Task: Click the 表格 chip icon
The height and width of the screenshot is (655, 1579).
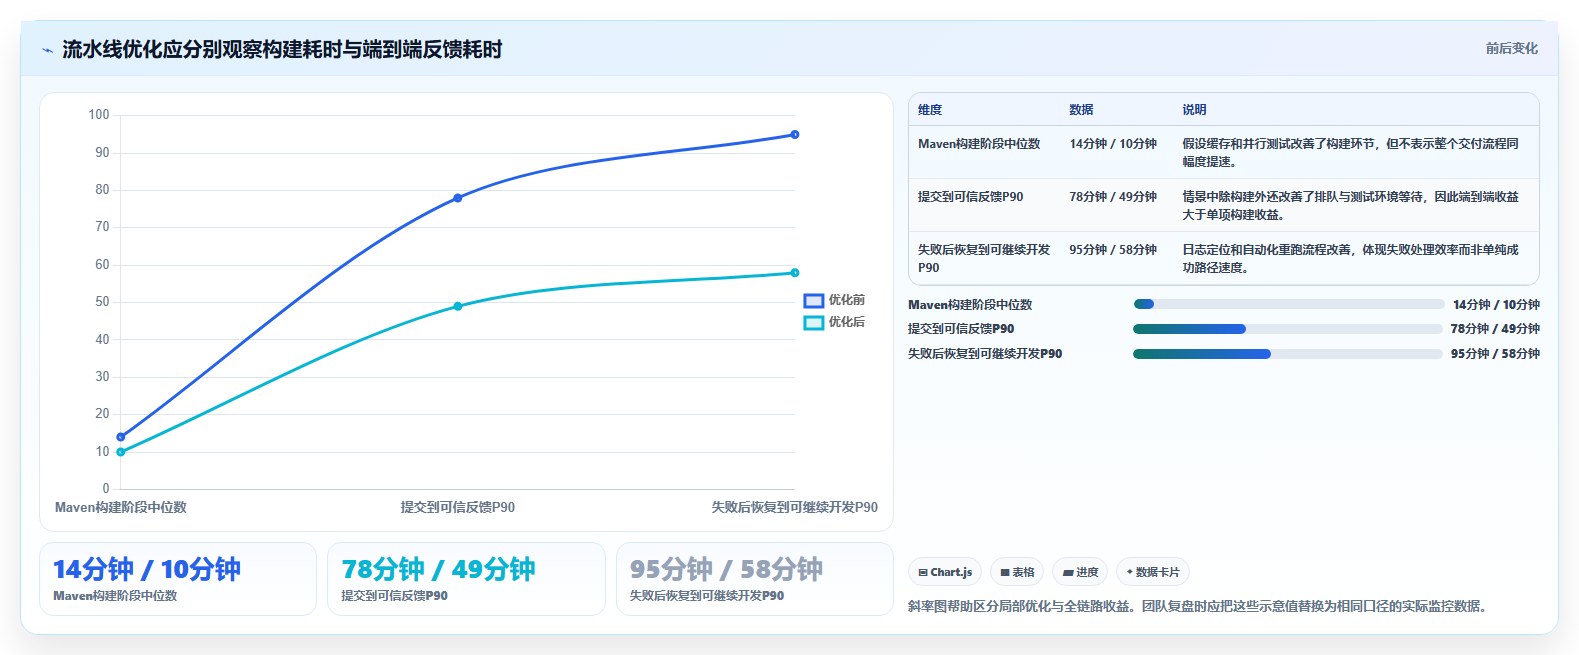Action: (x=1005, y=573)
